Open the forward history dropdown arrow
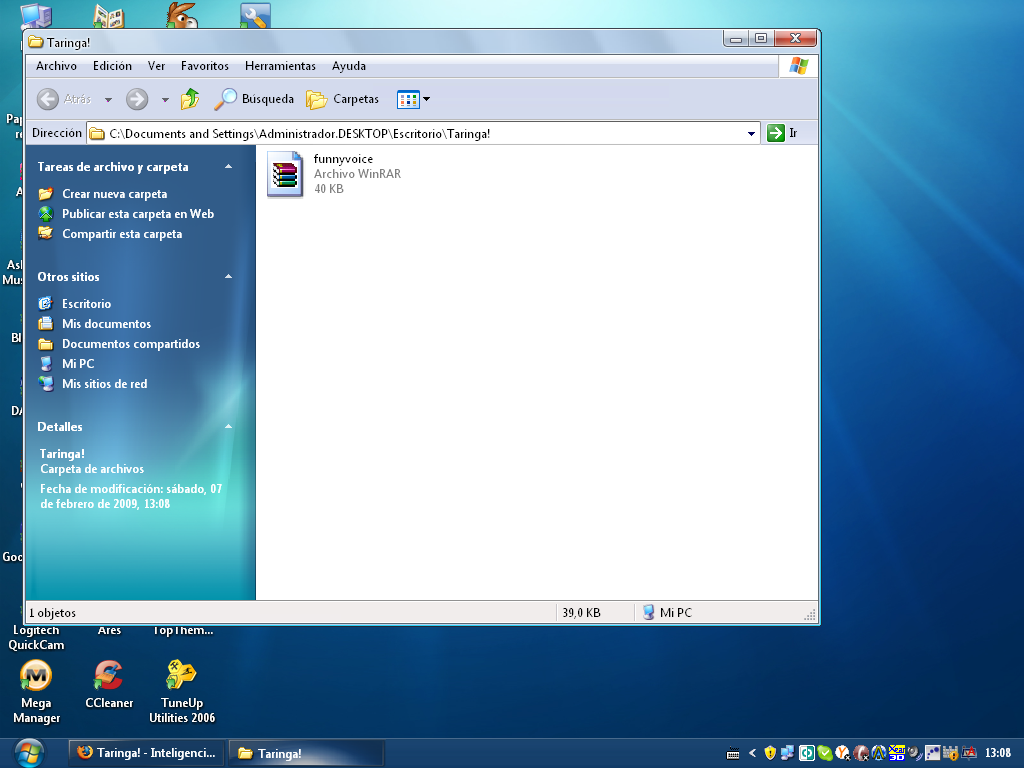The width and height of the screenshot is (1024, 768). pyautogui.click(x=165, y=99)
